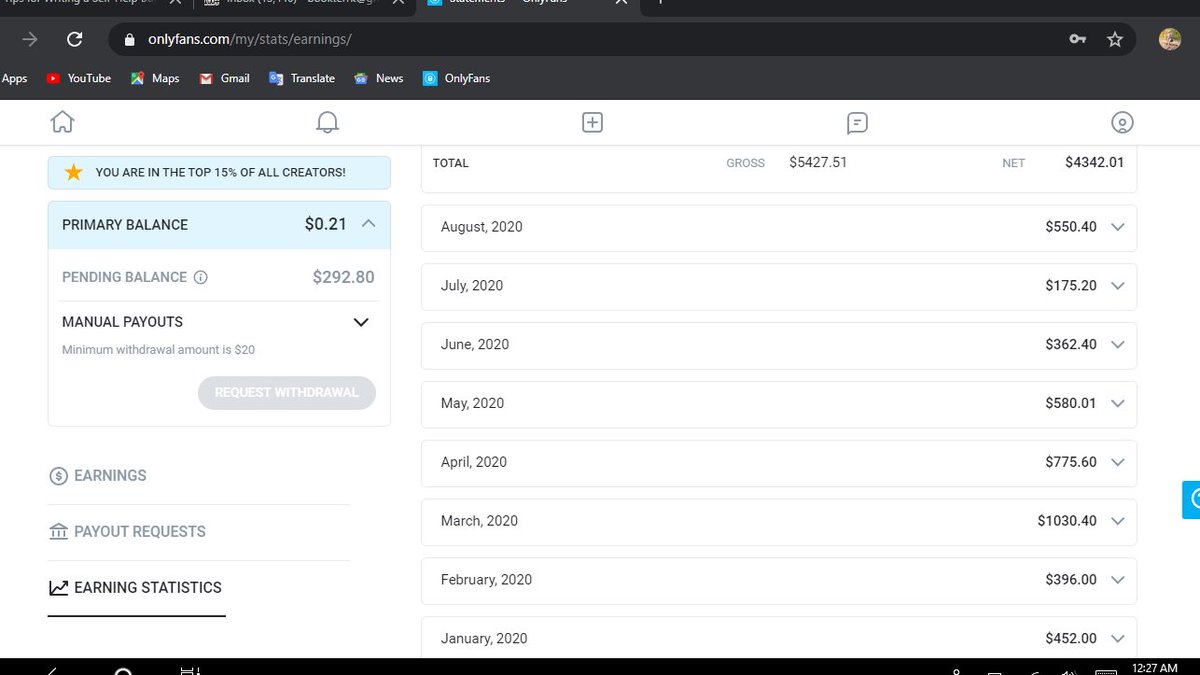Expand the Manual Payouts dropdown
The image size is (1200, 675).
pos(362,322)
